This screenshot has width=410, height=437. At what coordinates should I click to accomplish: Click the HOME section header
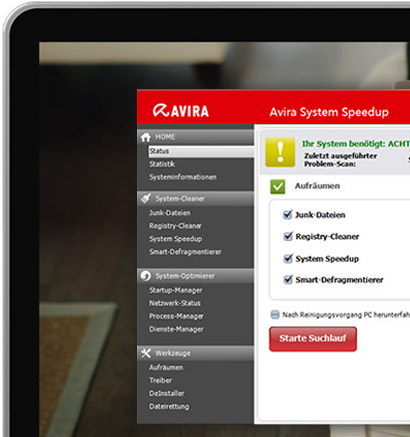pos(196,137)
